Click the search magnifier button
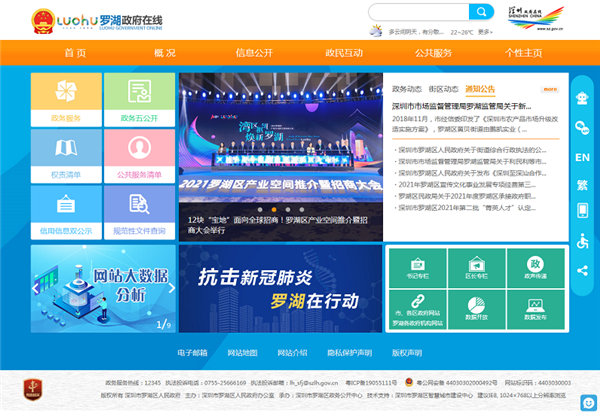 [481, 12]
